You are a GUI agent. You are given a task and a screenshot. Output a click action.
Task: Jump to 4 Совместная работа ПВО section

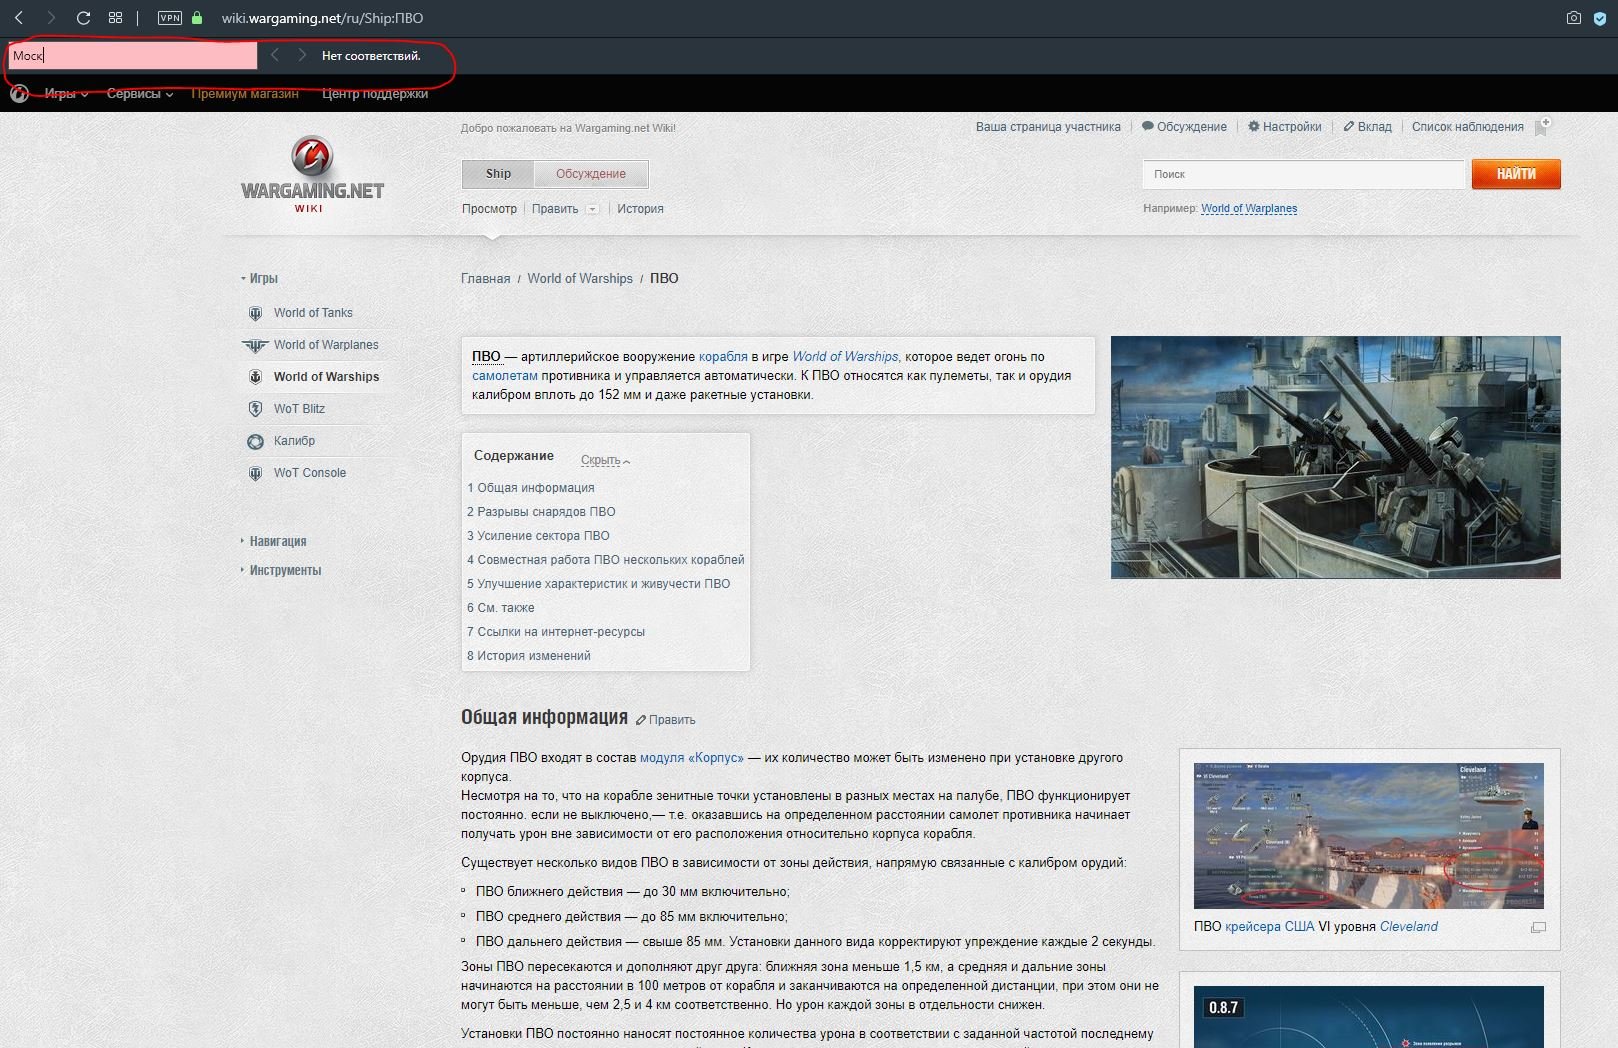point(606,560)
